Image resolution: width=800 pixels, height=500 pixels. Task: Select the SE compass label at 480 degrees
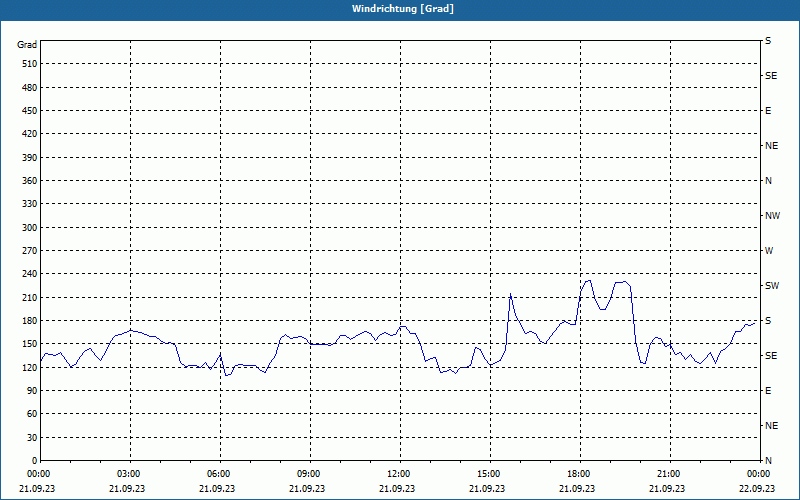(x=771, y=76)
